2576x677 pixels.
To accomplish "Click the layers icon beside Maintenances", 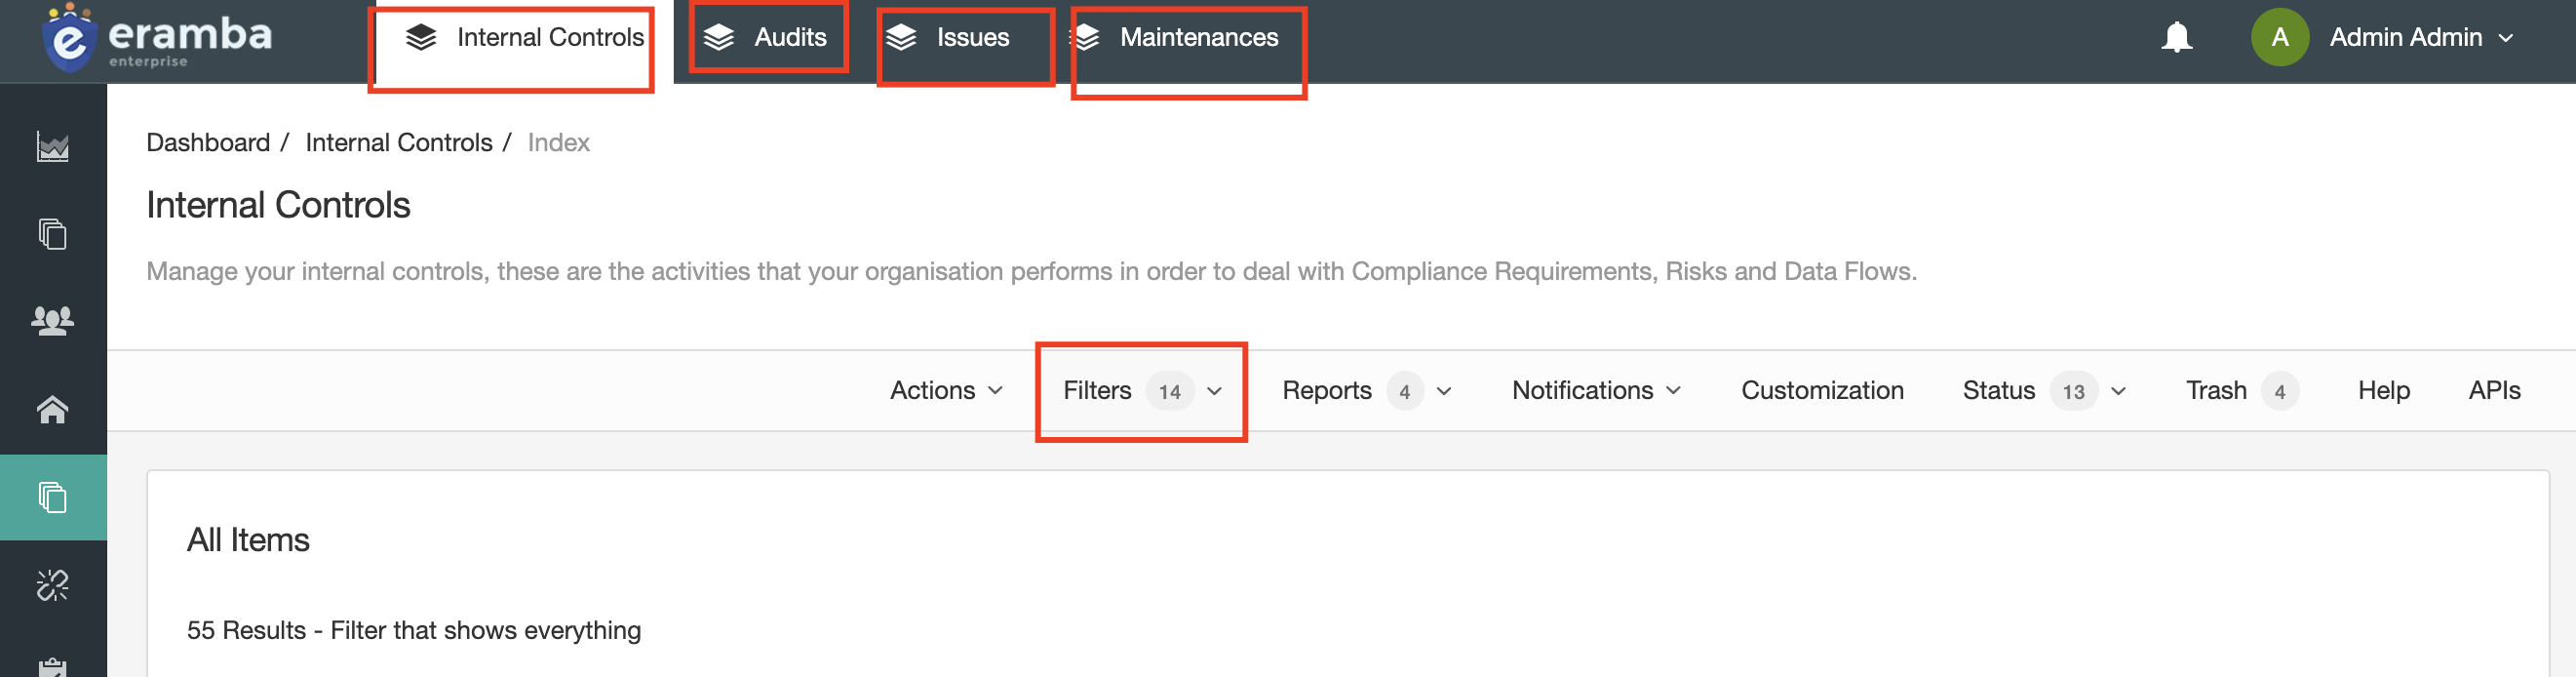I will 1085,38.
